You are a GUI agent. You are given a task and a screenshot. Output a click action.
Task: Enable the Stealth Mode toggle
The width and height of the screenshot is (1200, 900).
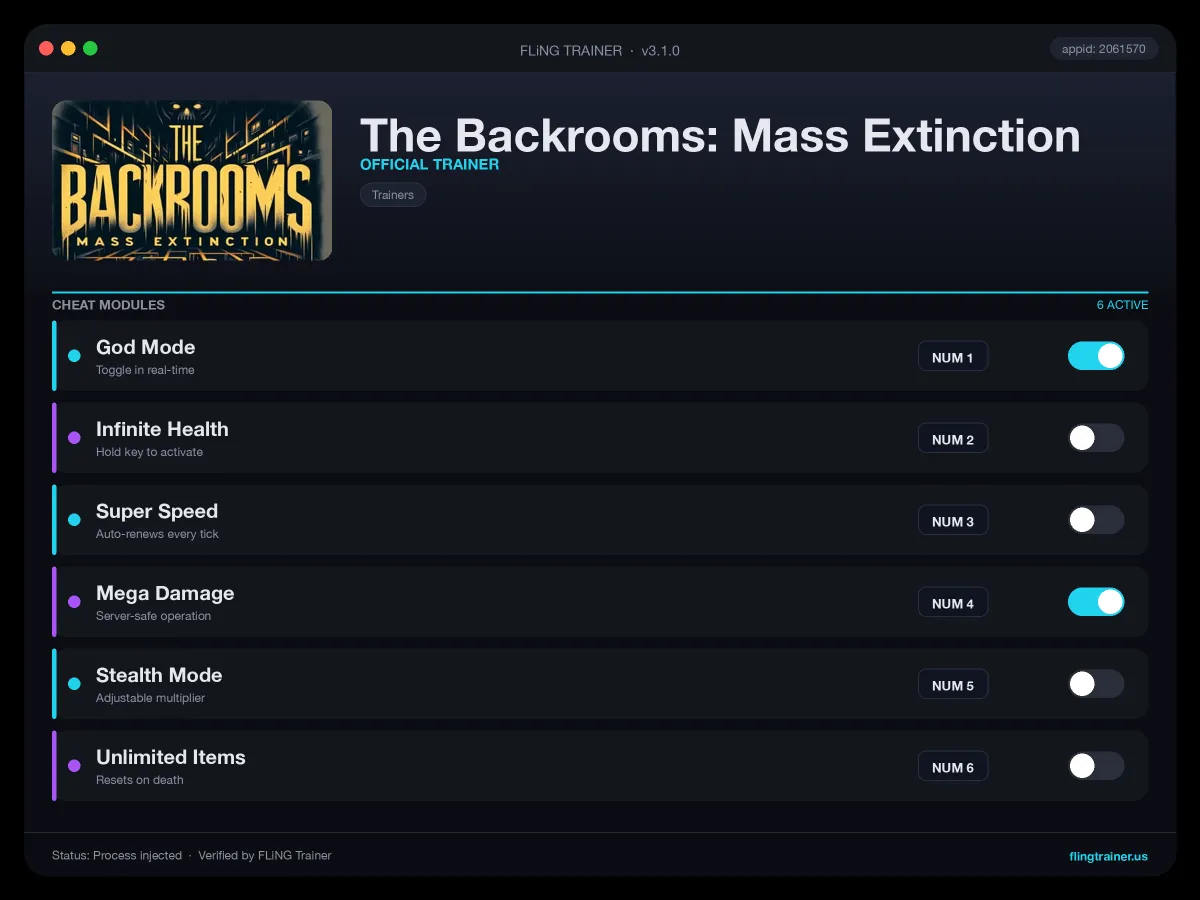(x=1096, y=684)
